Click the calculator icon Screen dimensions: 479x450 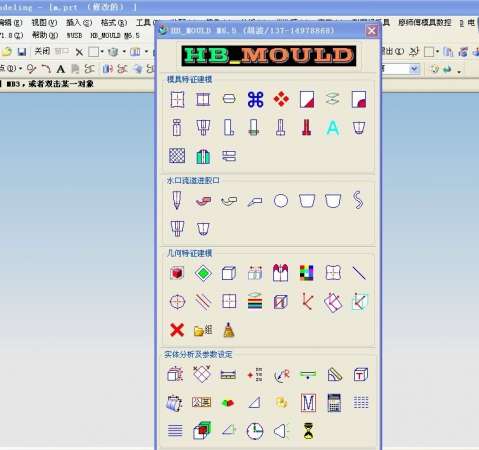point(334,403)
